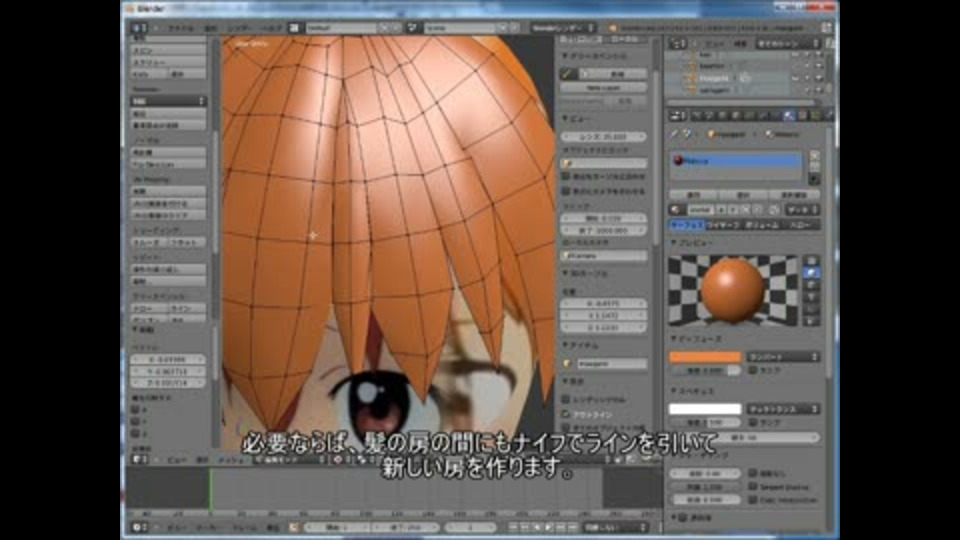Open the Object Constraints properties tab icon
Image resolution: width=960 pixels, height=540 pixels.
point(749,115)
